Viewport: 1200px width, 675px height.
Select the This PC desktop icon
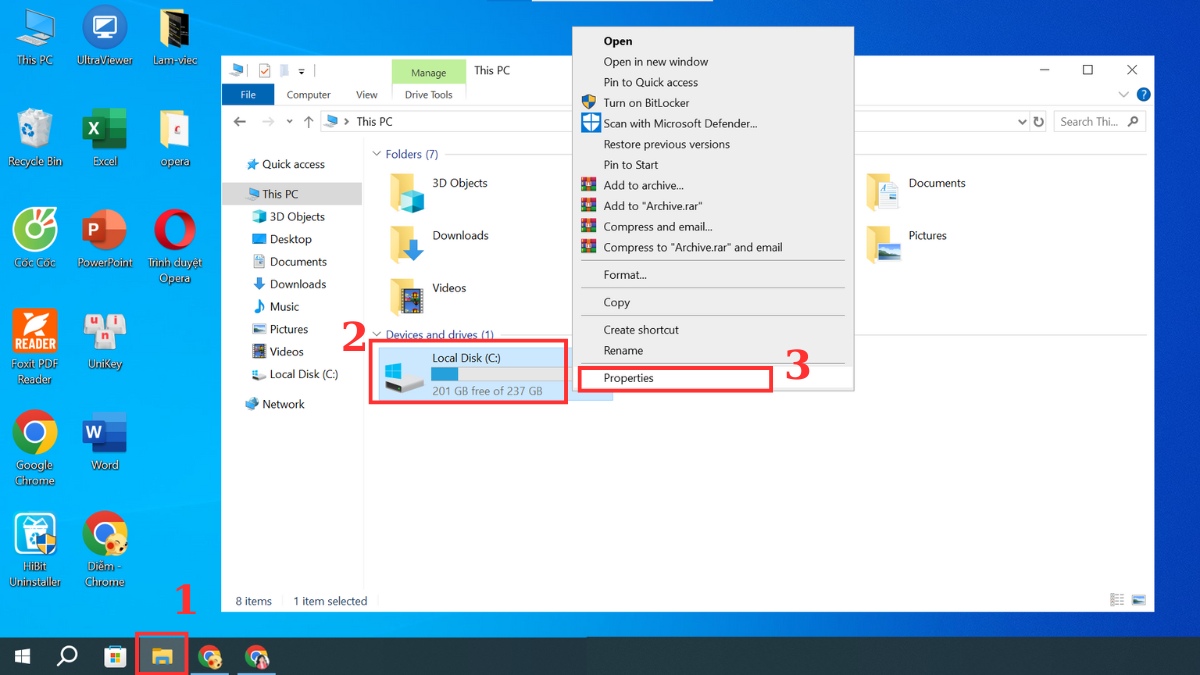tap(35, 36)
